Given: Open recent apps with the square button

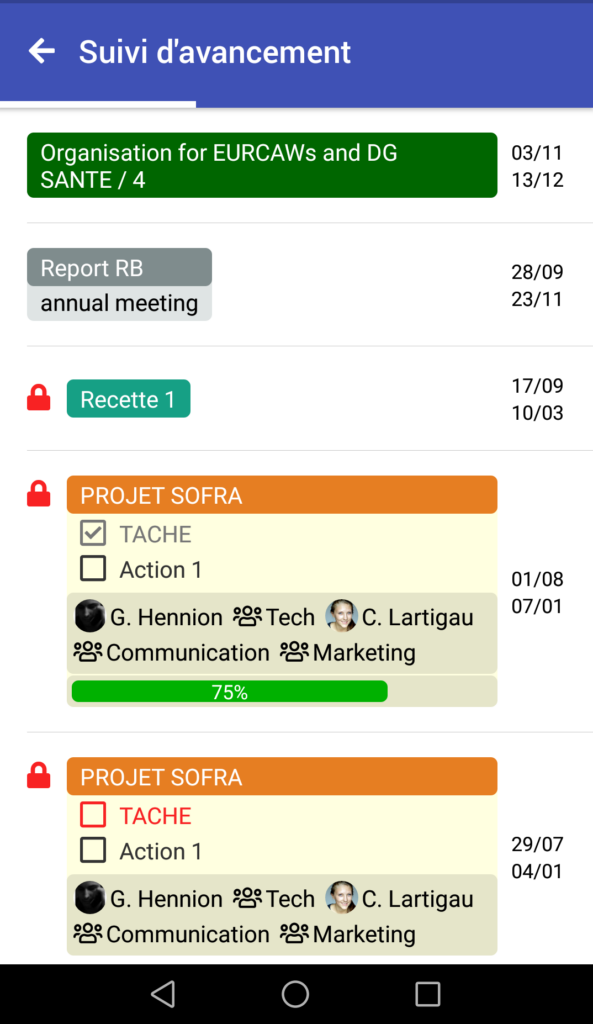Looking at the screenshot, I should pos(428,994).
